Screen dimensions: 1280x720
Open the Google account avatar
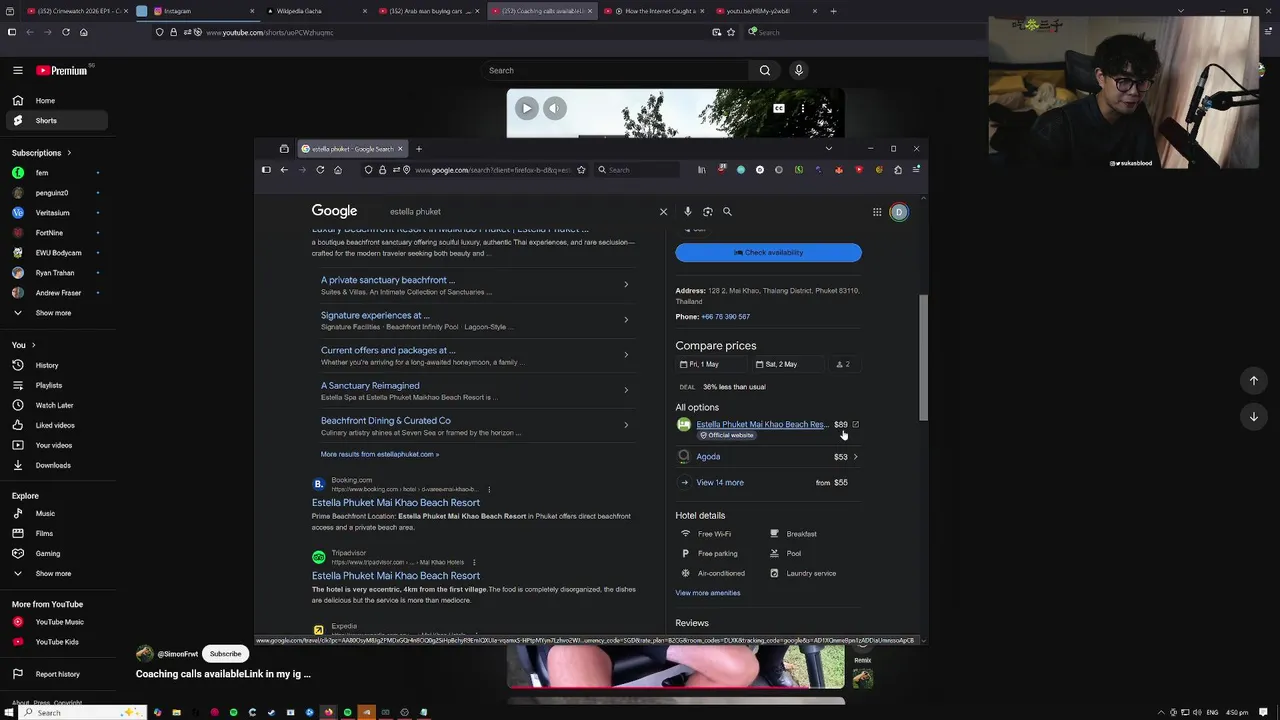click(x=899, y=212)
